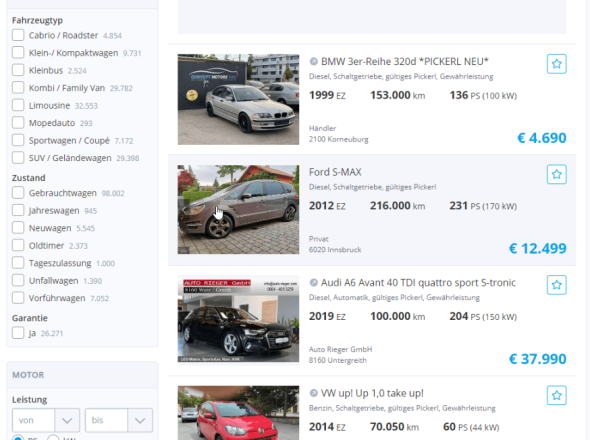Screen dimensions: 590x440
Task: Tick the Gebrauchtwagen condition checkbox
Action: 18,193
